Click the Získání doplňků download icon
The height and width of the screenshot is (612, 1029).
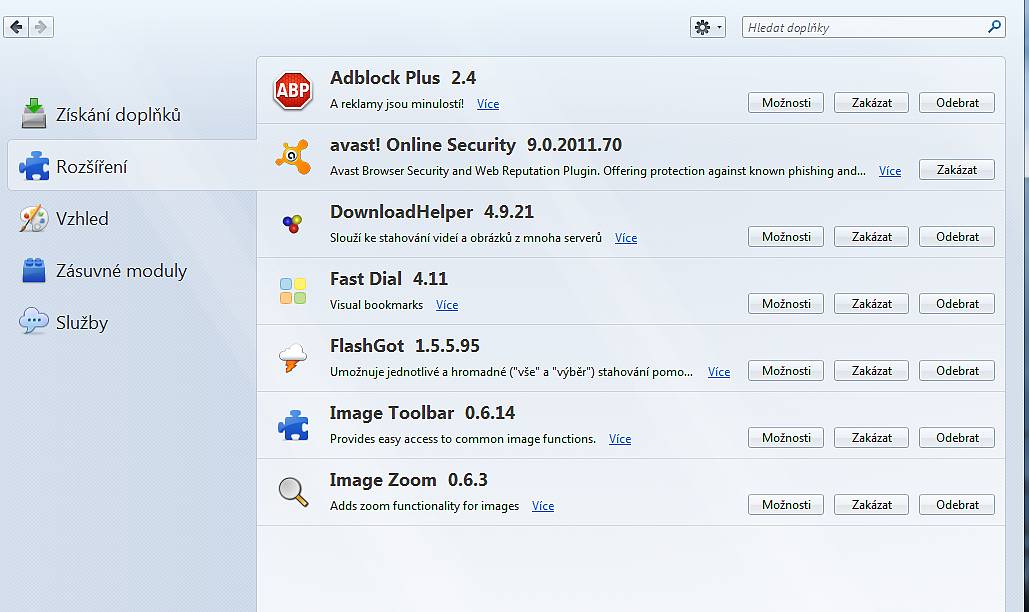point(33,113)
